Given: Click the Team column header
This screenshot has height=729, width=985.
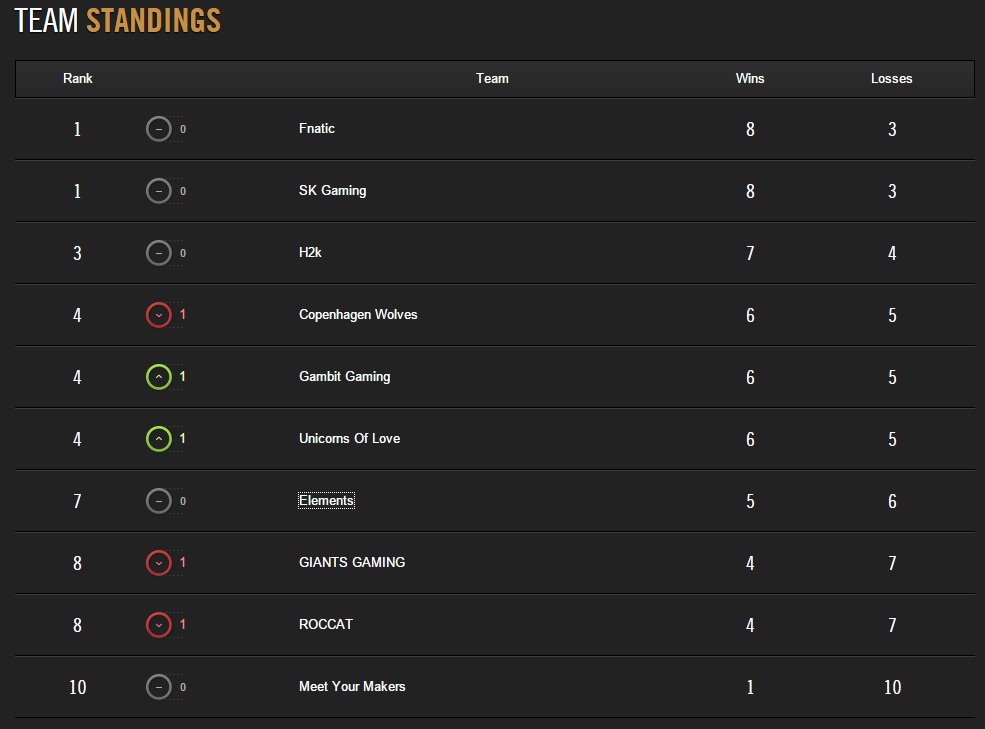Looking at the screenshot, I should (492, 78).
